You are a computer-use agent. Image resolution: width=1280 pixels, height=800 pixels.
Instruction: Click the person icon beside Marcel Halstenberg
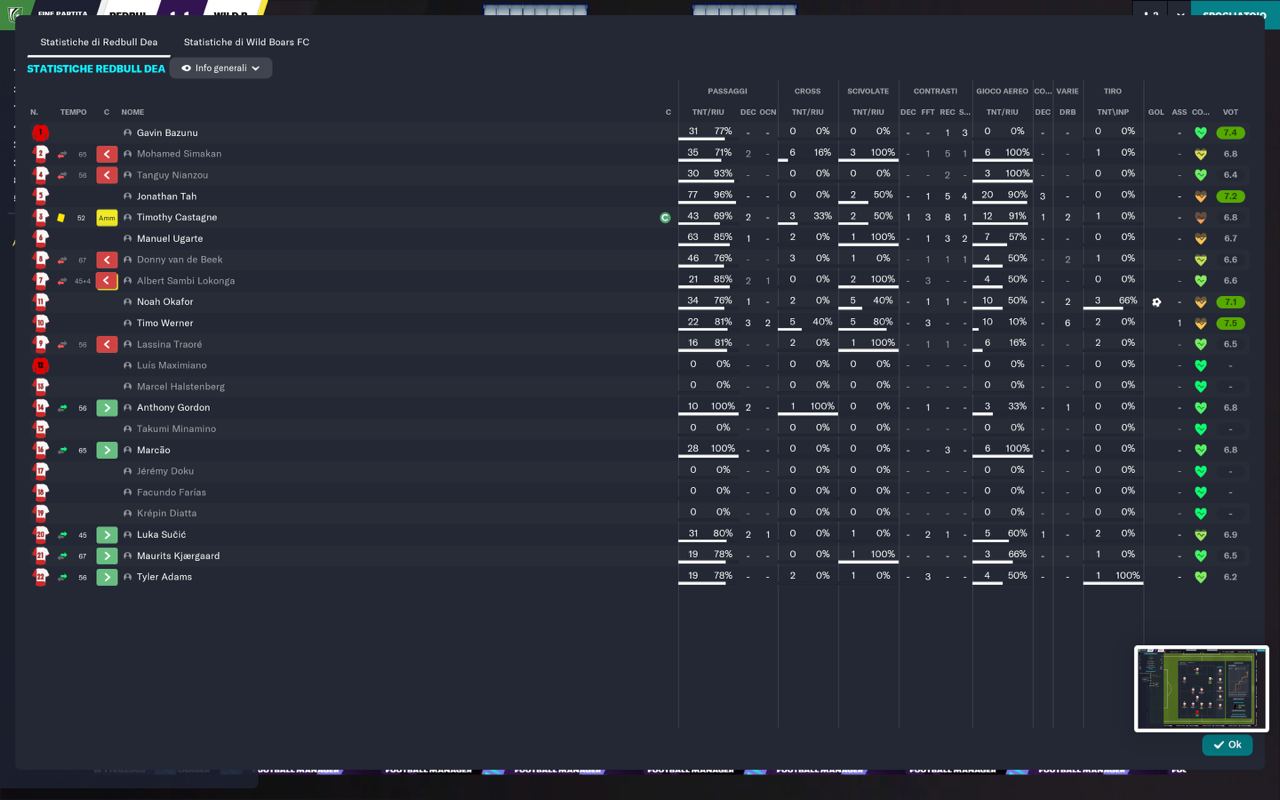point(127,387)
